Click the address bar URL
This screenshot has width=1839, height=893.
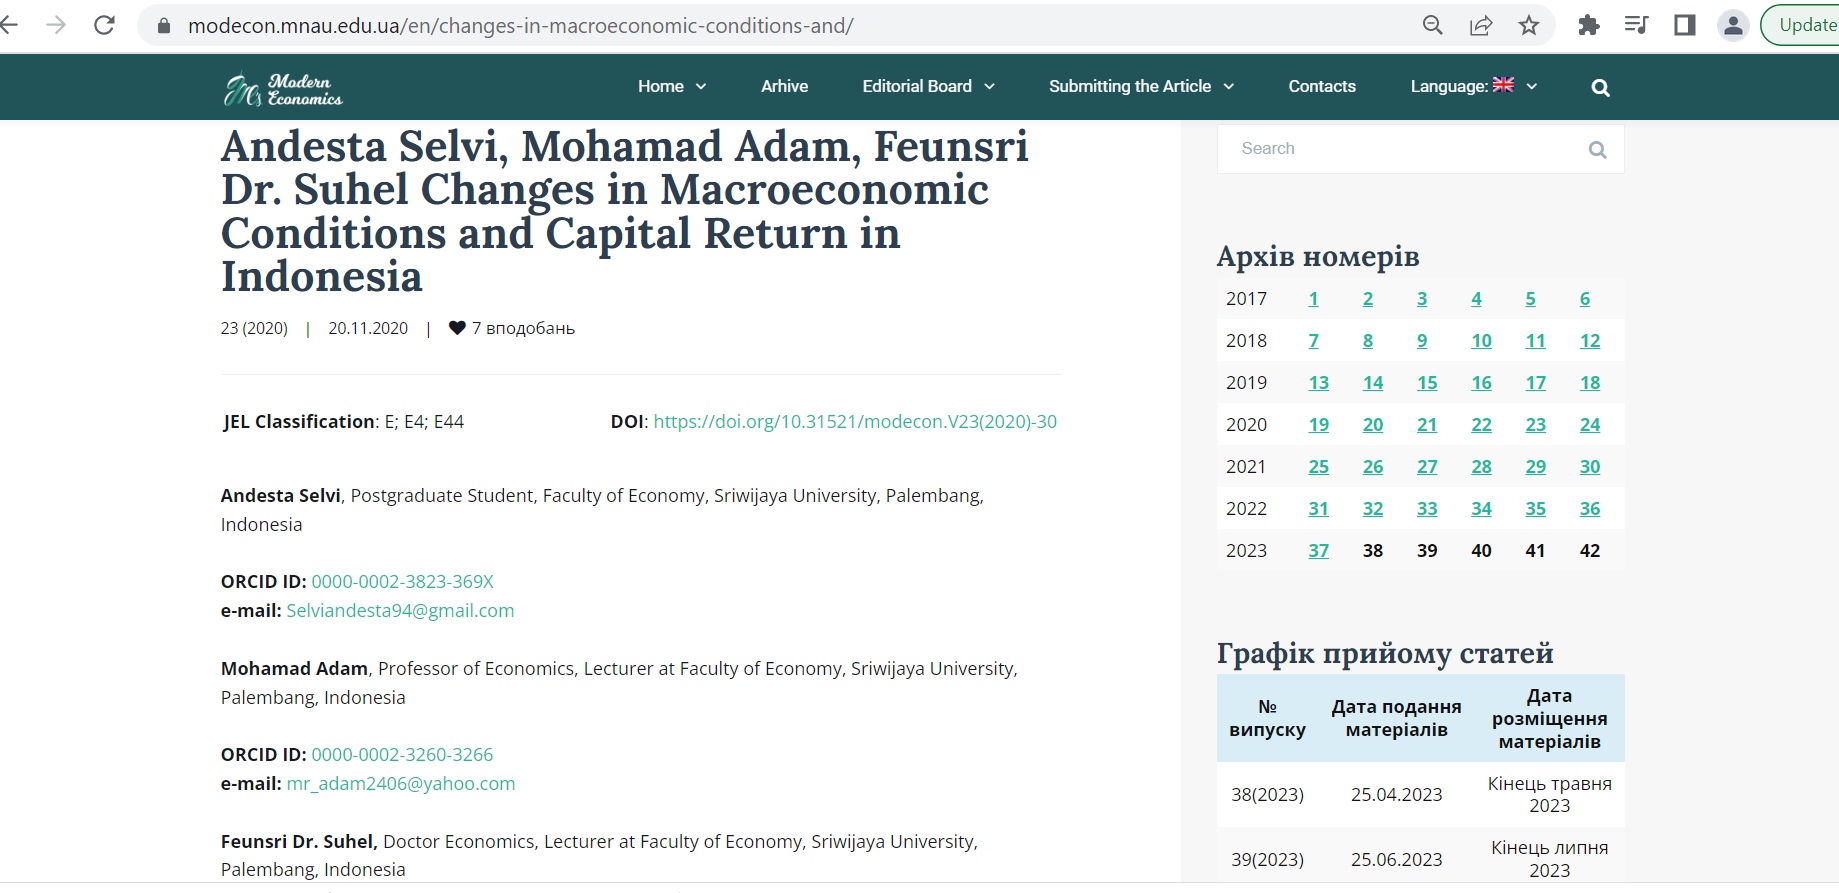coord(520,26)
